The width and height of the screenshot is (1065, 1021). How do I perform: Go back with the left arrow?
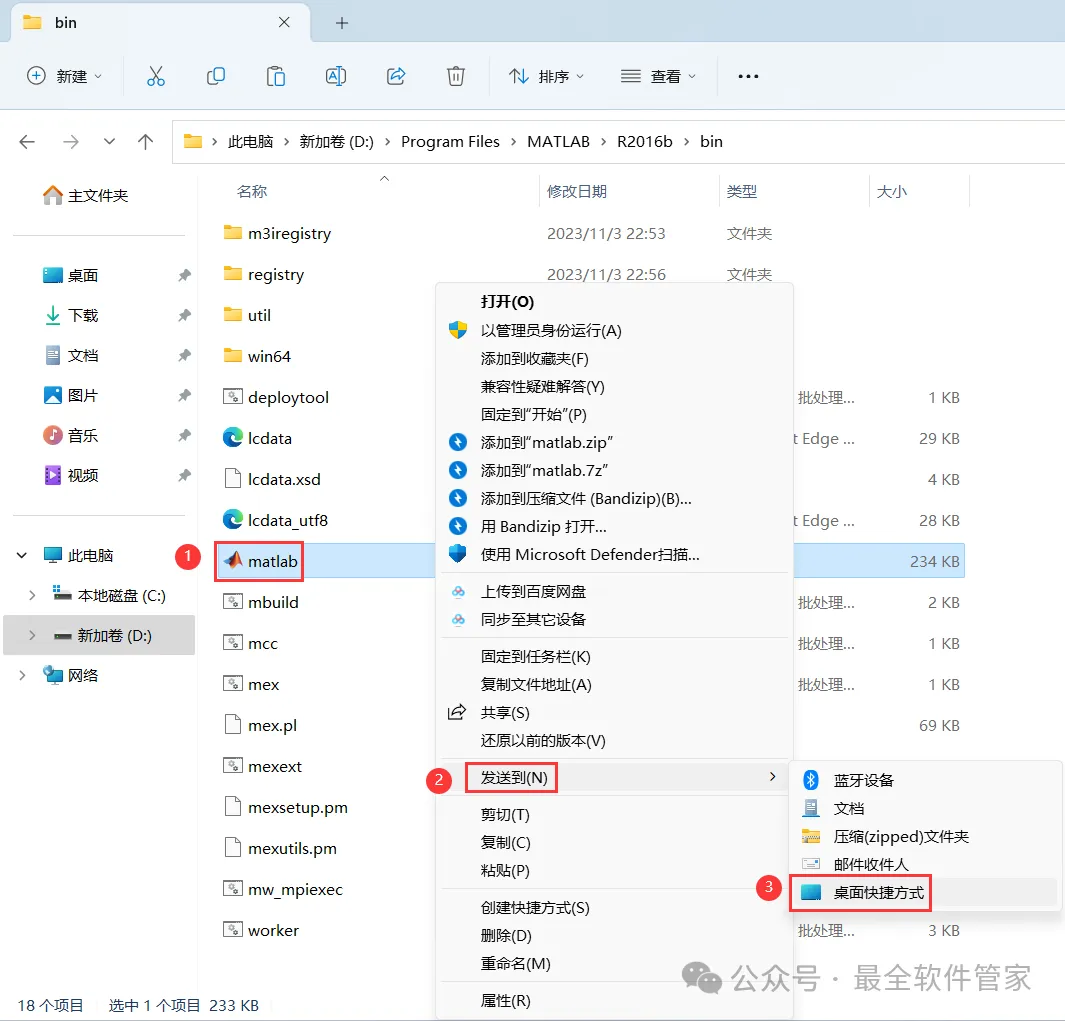point(27,141)
